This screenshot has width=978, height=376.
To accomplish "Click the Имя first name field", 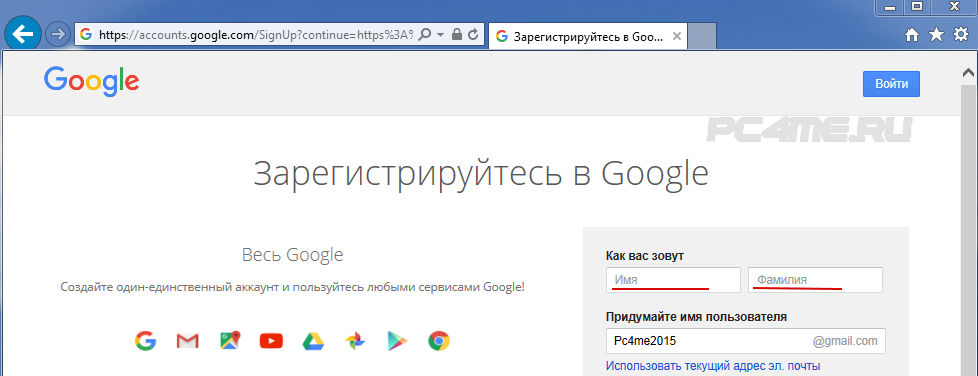I will (x=673, y=280).
